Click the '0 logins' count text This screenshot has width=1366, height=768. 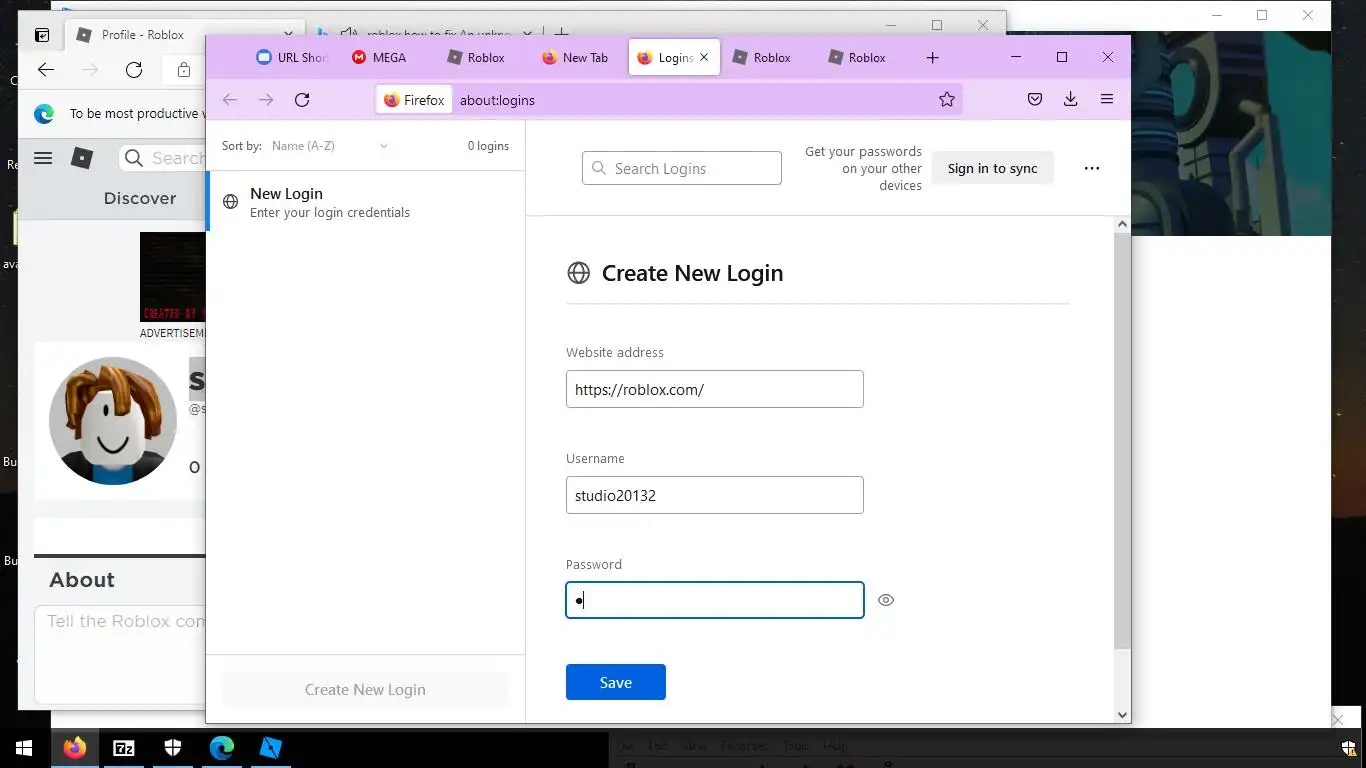click(x=488, y=146)
